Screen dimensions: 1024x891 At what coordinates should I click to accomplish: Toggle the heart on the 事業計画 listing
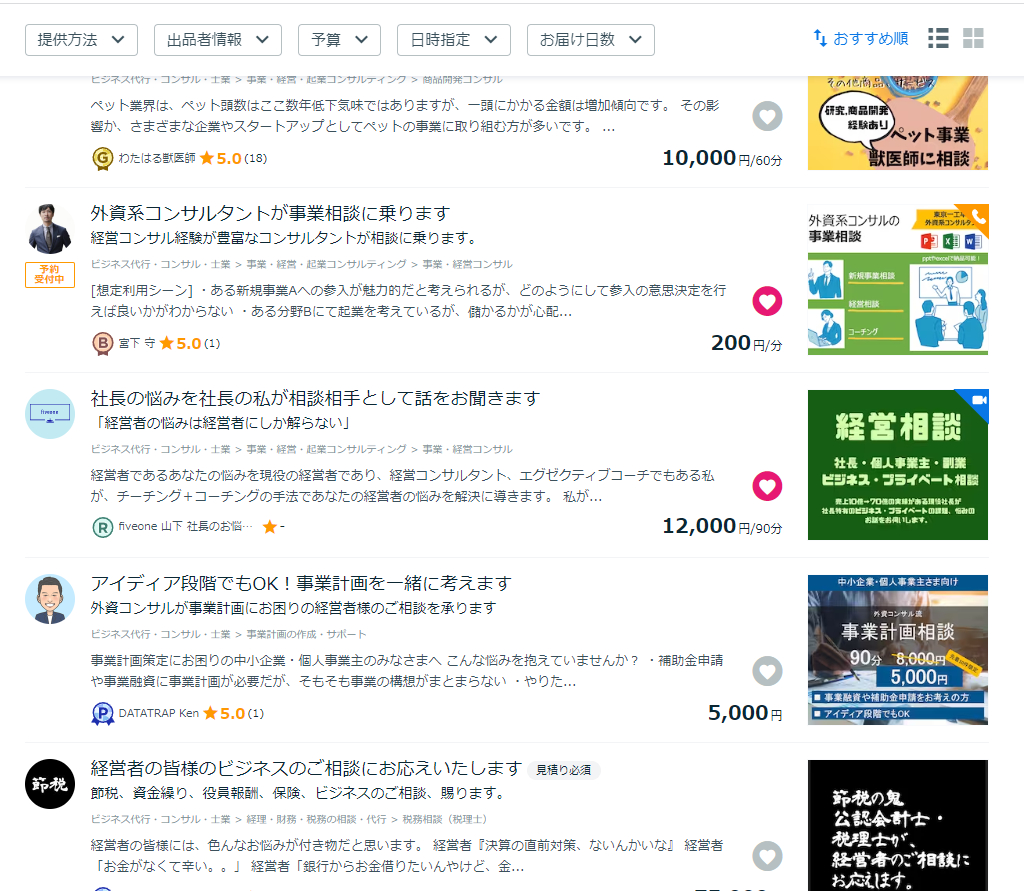point(767,671)
